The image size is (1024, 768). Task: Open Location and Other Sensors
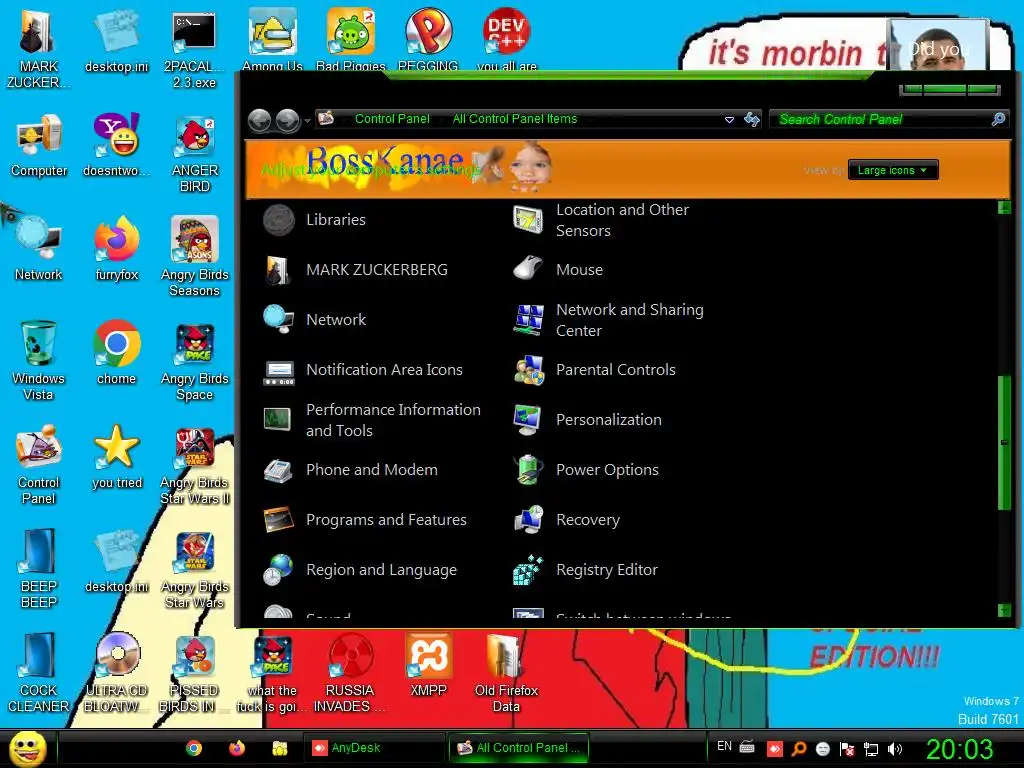[x=601, y=220]
